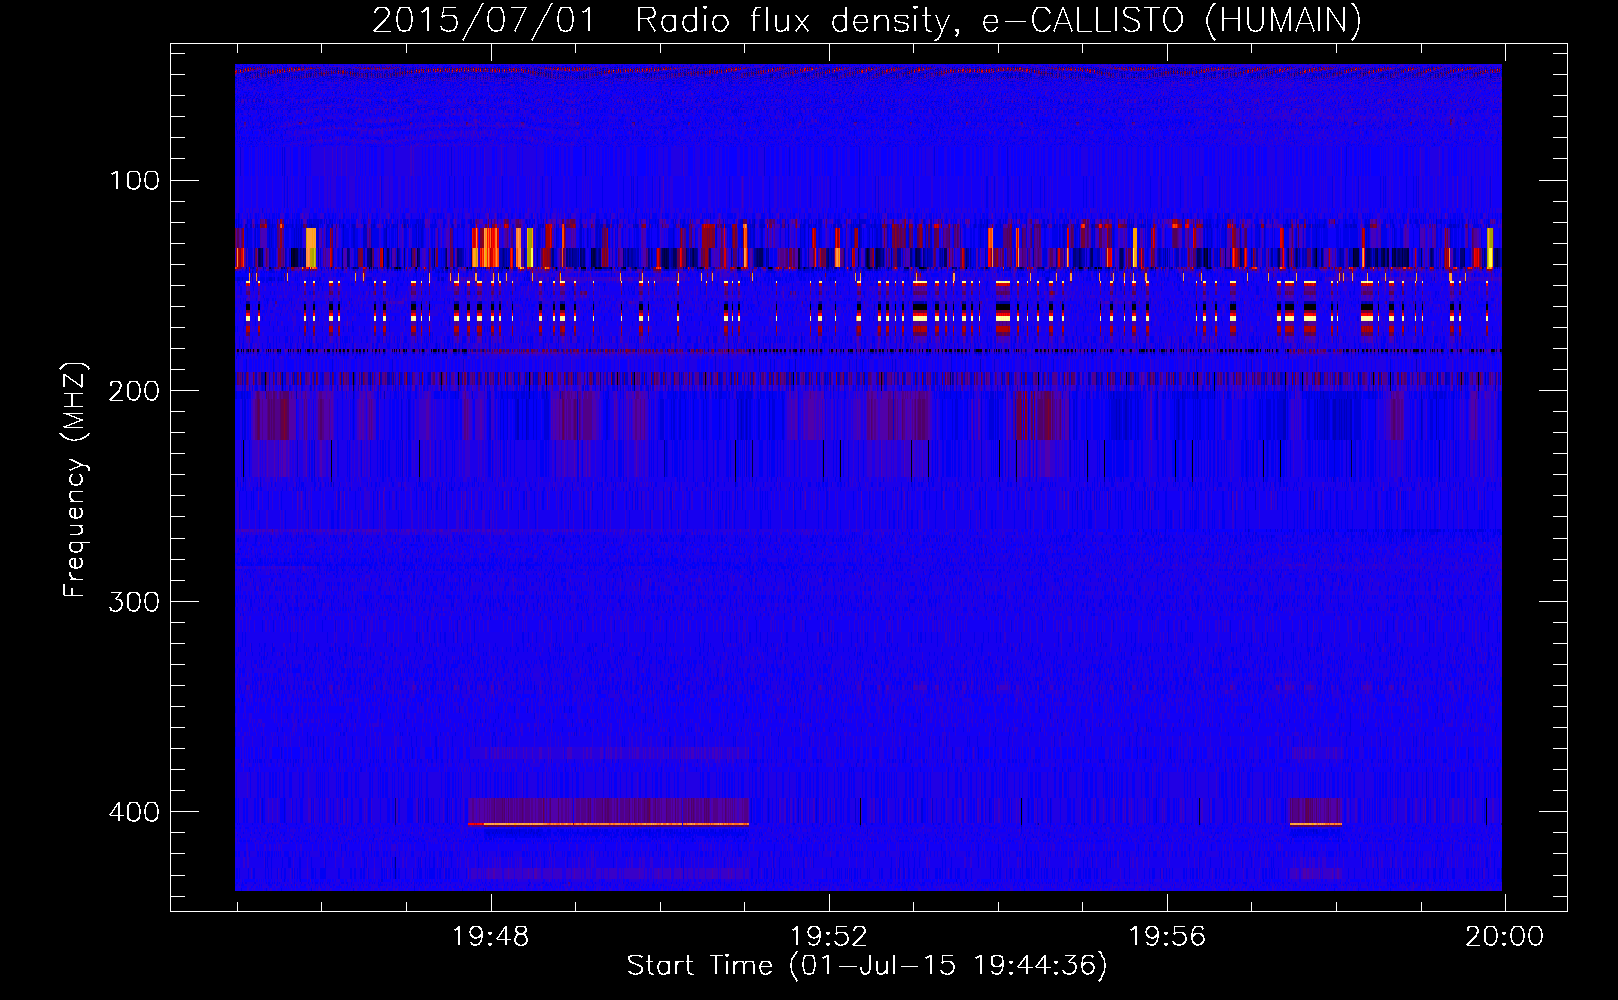Click the 'Frequency (MHZ)' axis label

[75, 479]
